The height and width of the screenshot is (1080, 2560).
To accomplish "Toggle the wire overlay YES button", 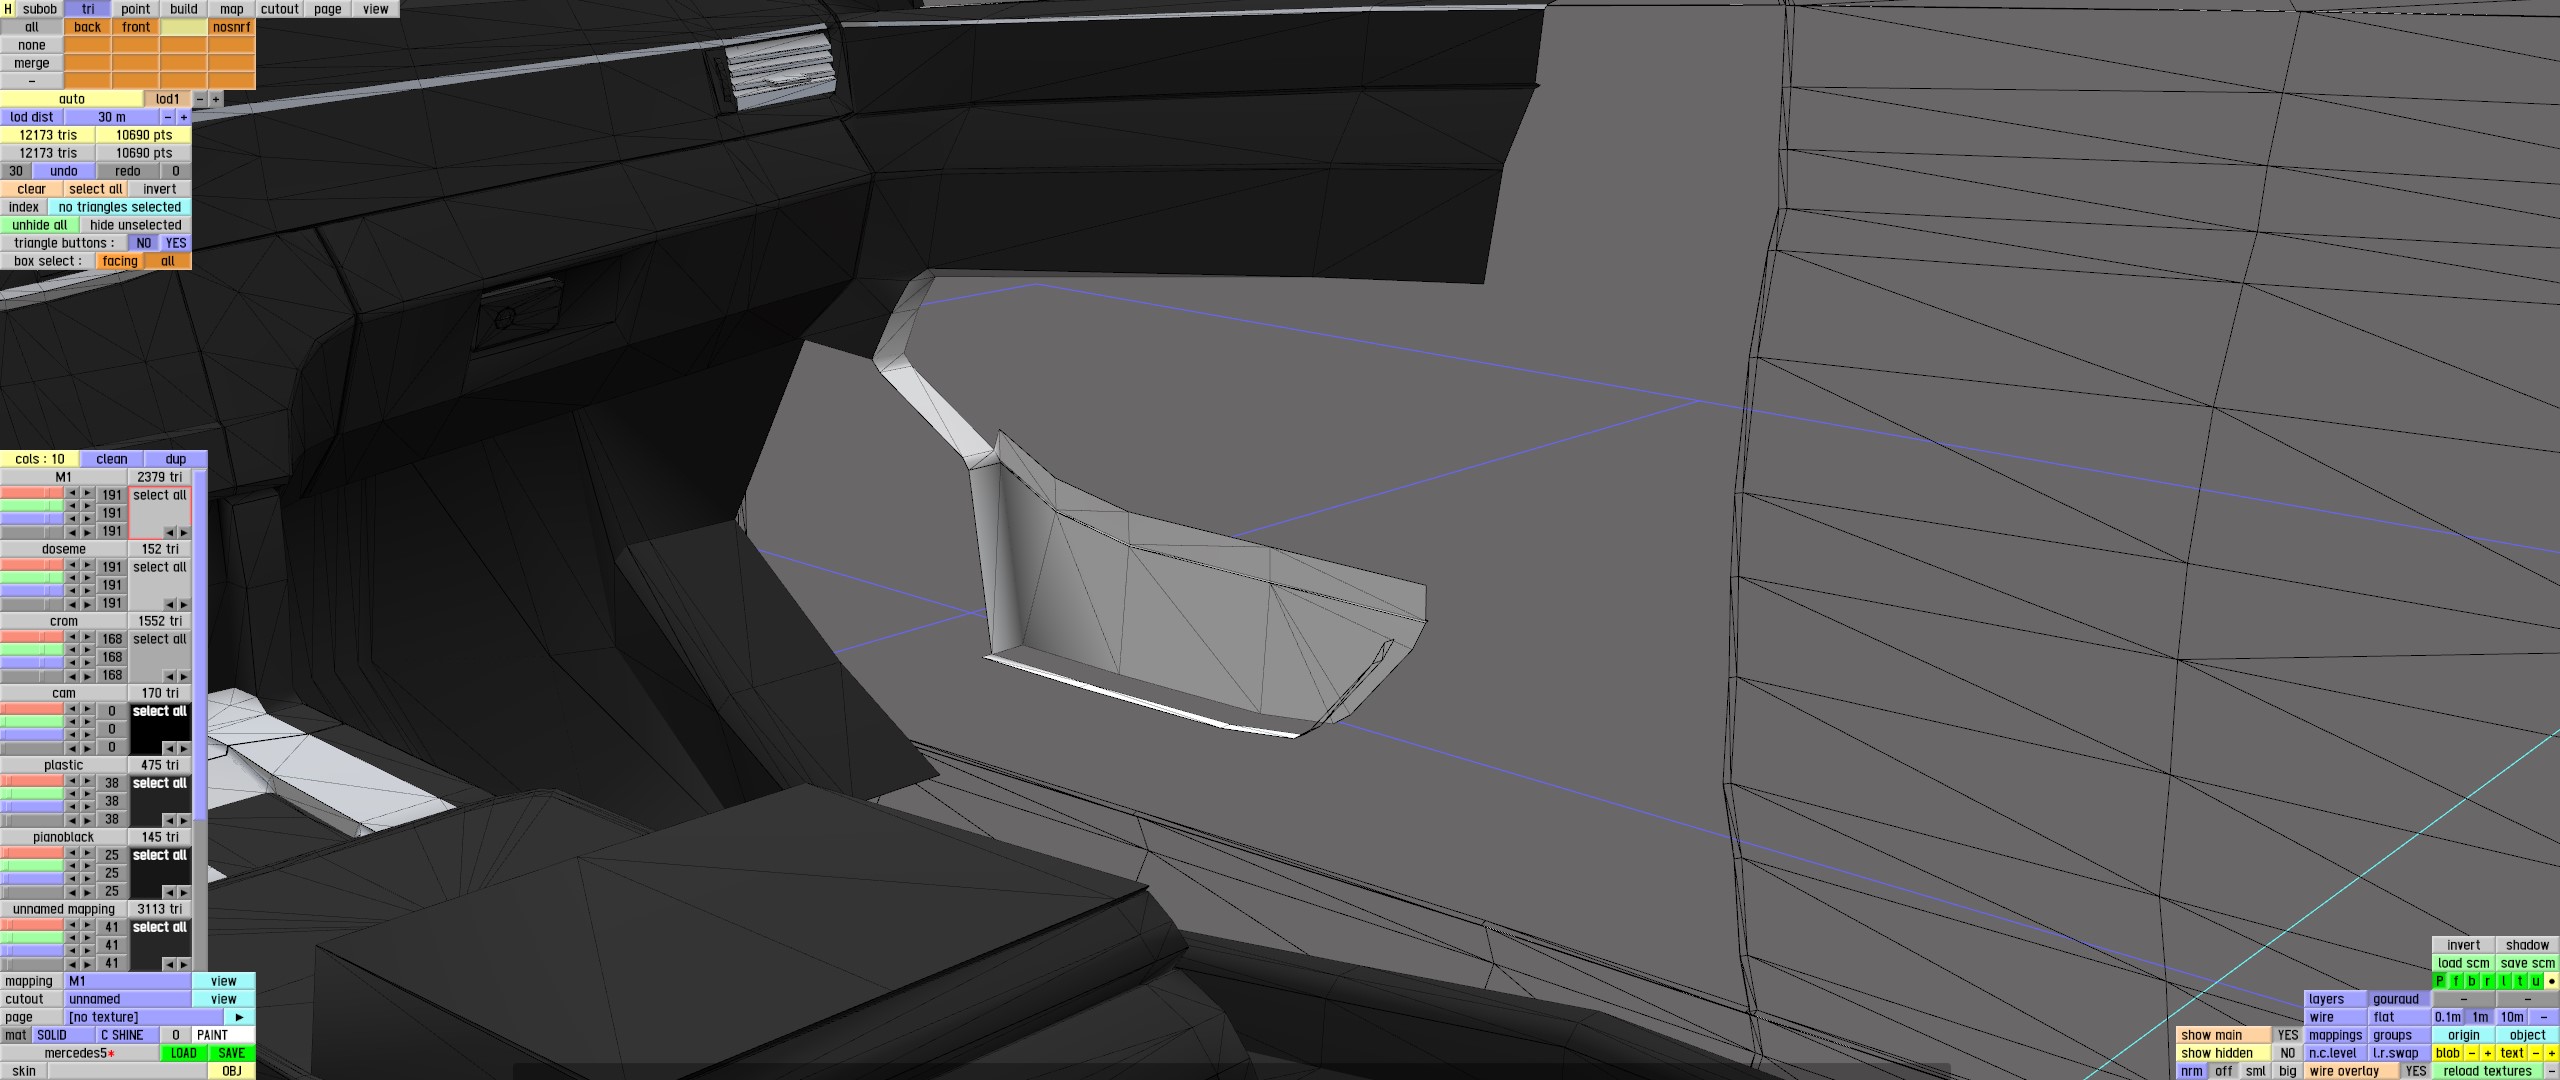I will tap(2415, 1071).
